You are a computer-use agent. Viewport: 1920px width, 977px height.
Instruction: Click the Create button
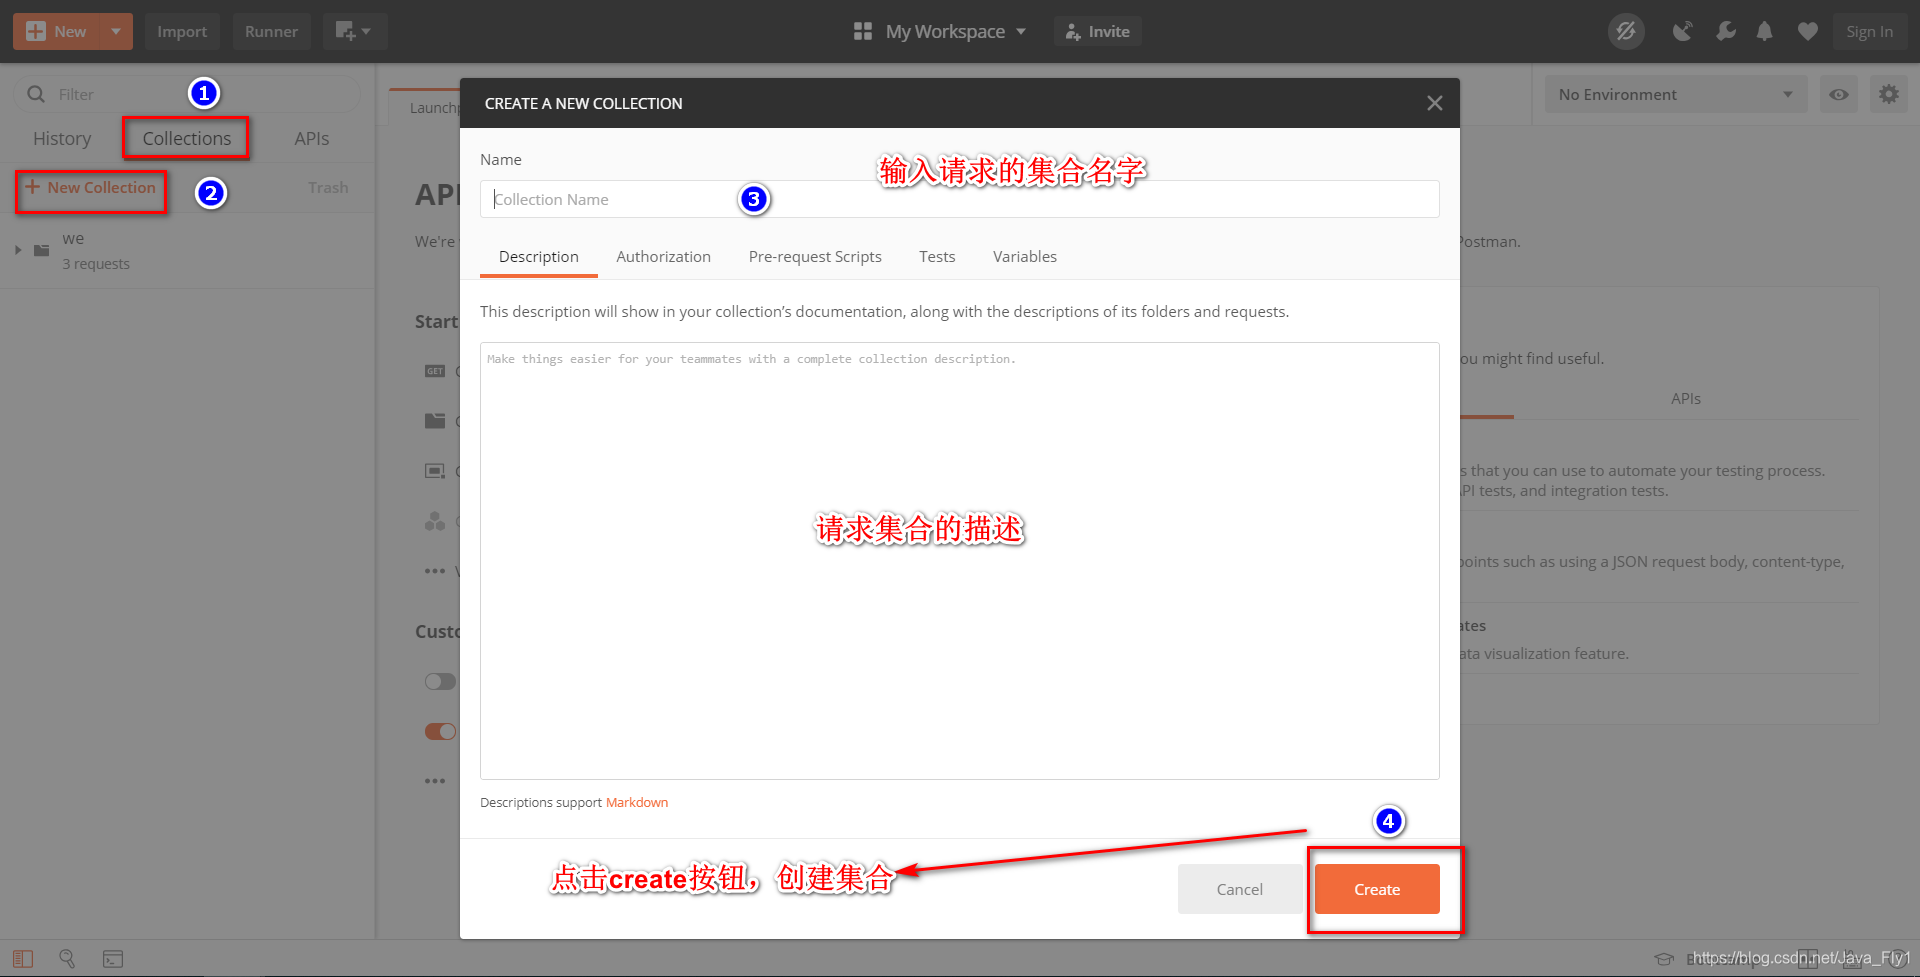tap(1377, 889)
